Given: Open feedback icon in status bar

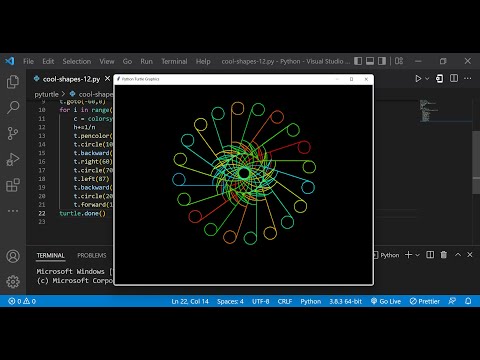Looking at the screenshot, I should pos(452,301).
